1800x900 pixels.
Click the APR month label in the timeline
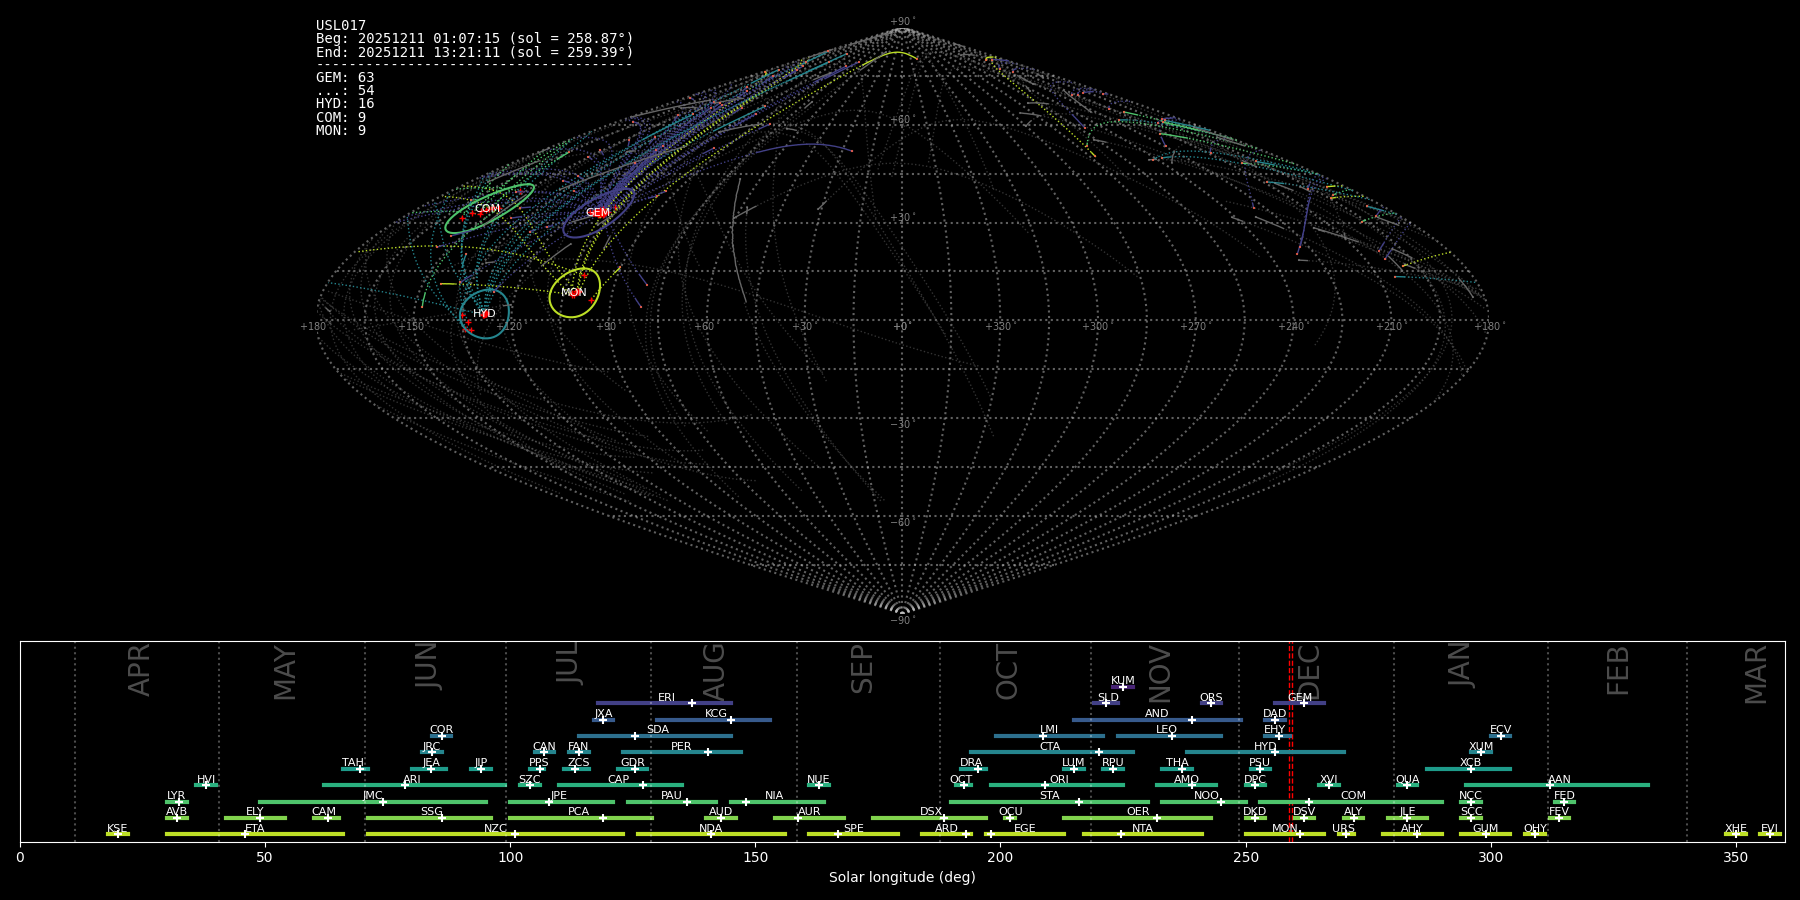coord(139,670)
